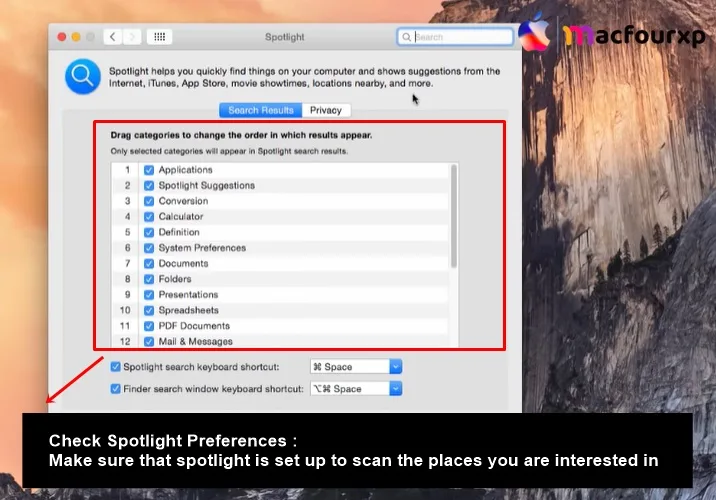Toggle the Conversion checkbox
This screenshot has width=716, height=500.
click(149, 201)
